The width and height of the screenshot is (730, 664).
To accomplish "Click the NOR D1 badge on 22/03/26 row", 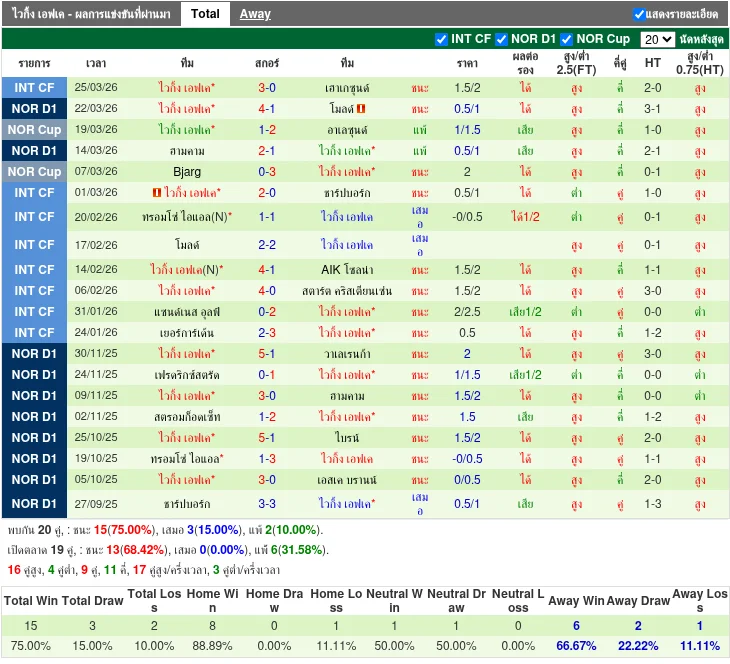I will [x=35, y=109].
